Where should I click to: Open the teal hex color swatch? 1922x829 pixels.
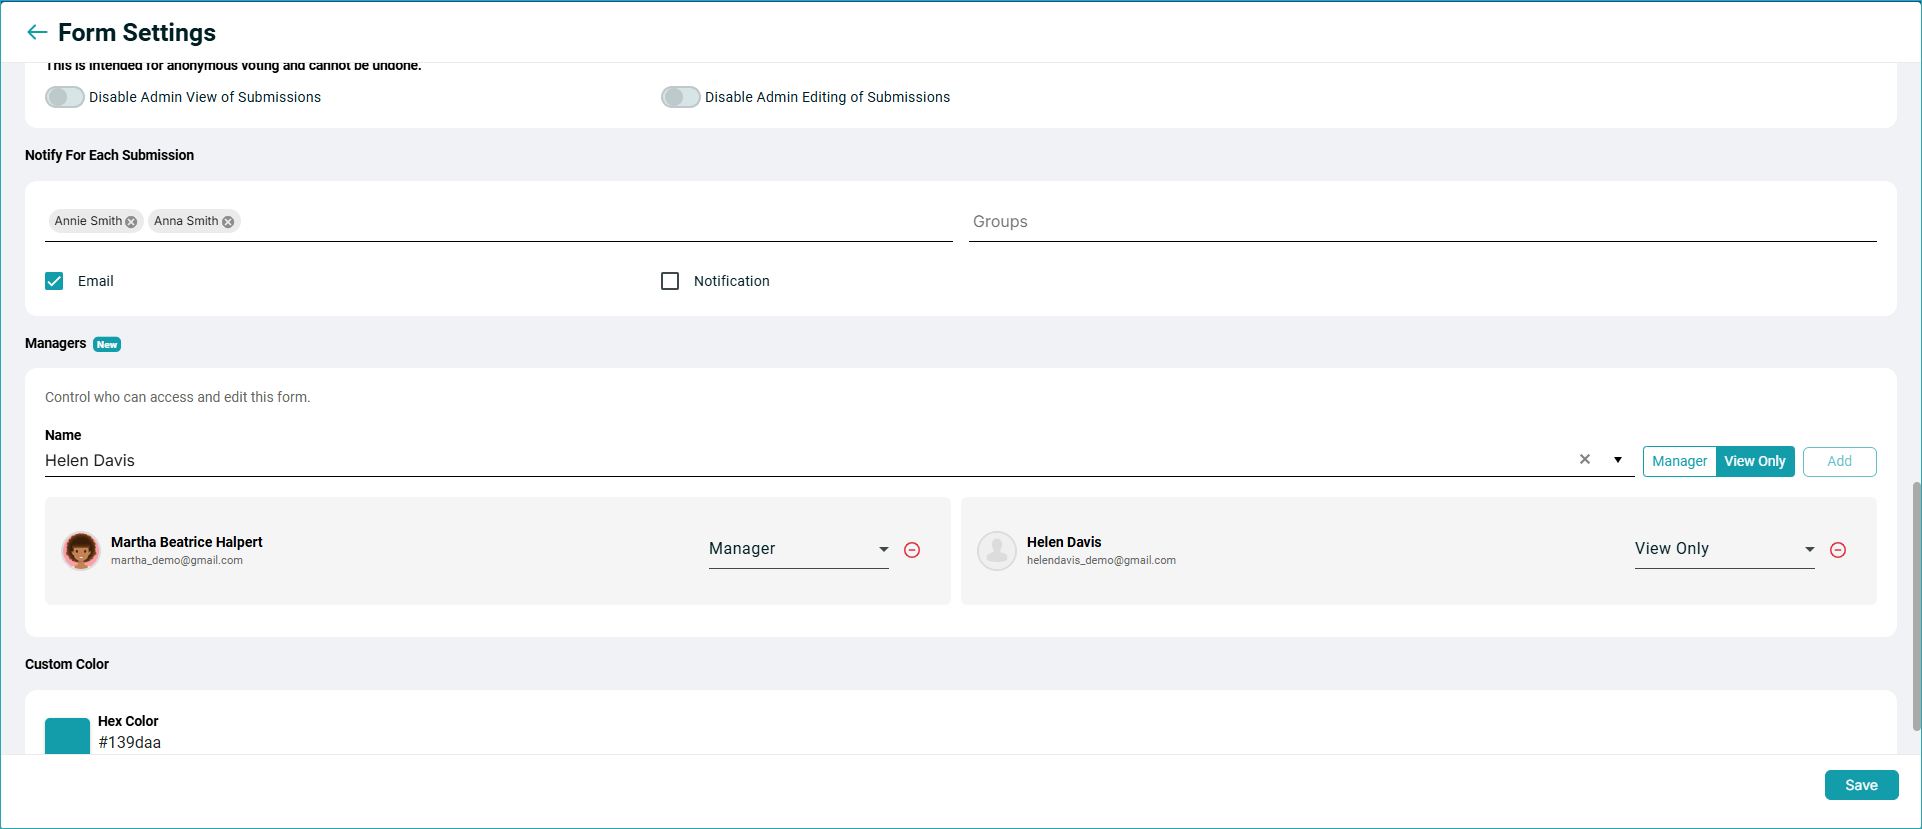(x=67, y=736)
